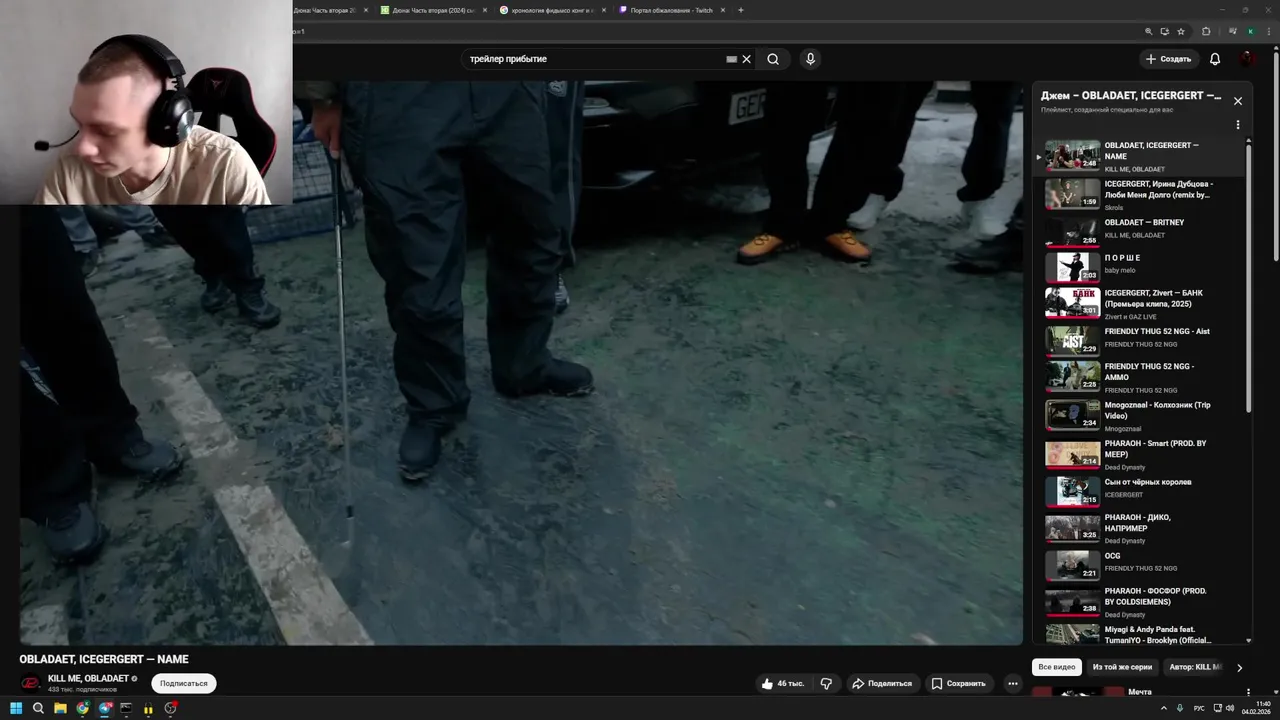Click the Создать button
The width and height of the screenshot is (1280, 720).
point(1169,59)
